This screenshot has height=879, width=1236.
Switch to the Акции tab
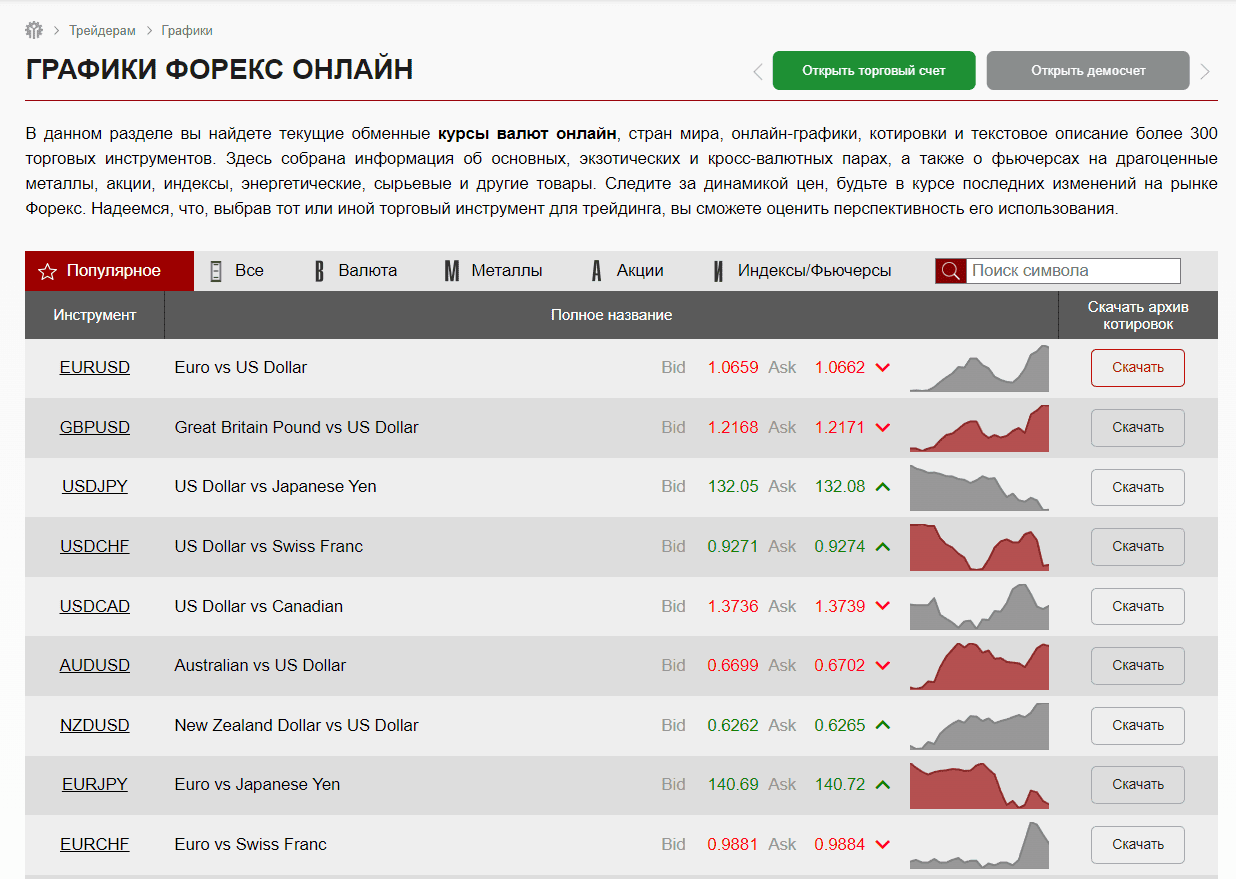click(x=627, y=271)
